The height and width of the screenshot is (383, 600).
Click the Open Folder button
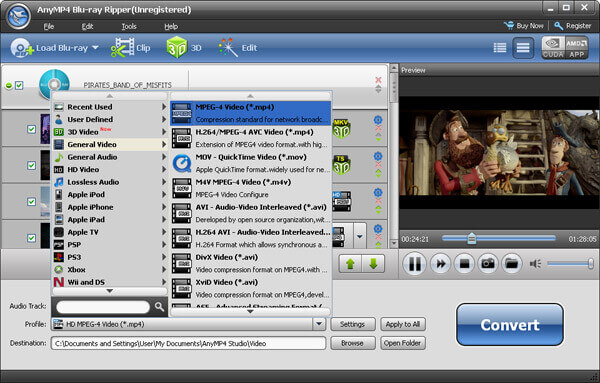[403, 343]
